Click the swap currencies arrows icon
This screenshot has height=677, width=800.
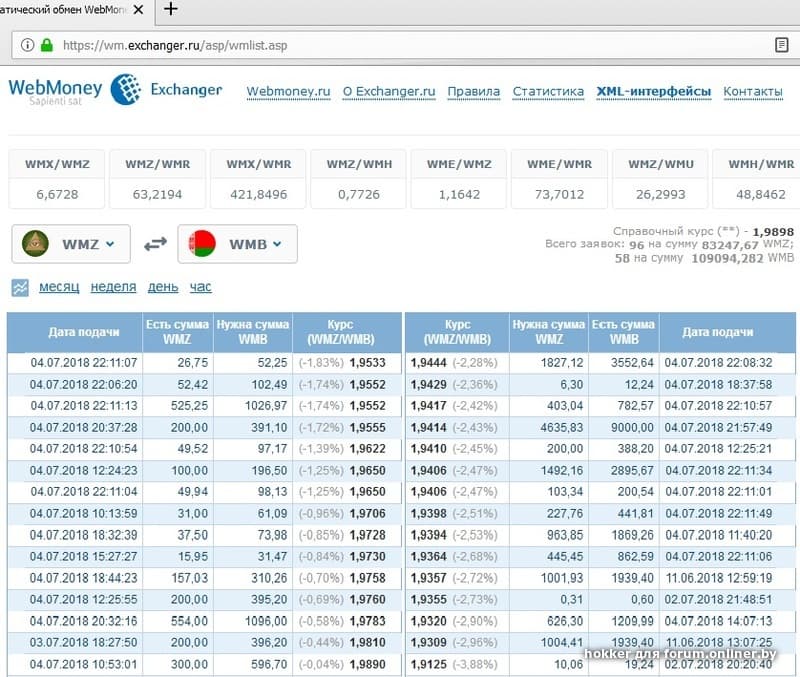(155, 243)
